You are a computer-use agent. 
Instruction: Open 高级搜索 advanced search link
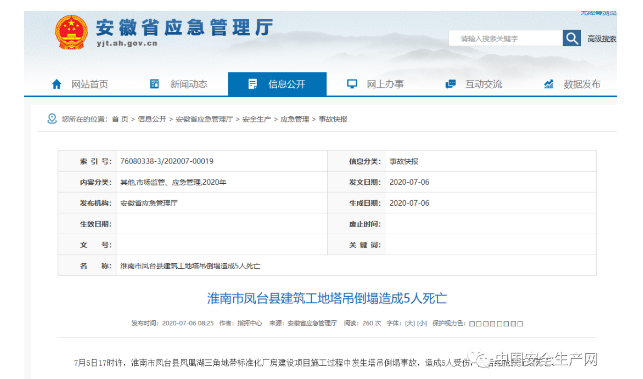602,39
